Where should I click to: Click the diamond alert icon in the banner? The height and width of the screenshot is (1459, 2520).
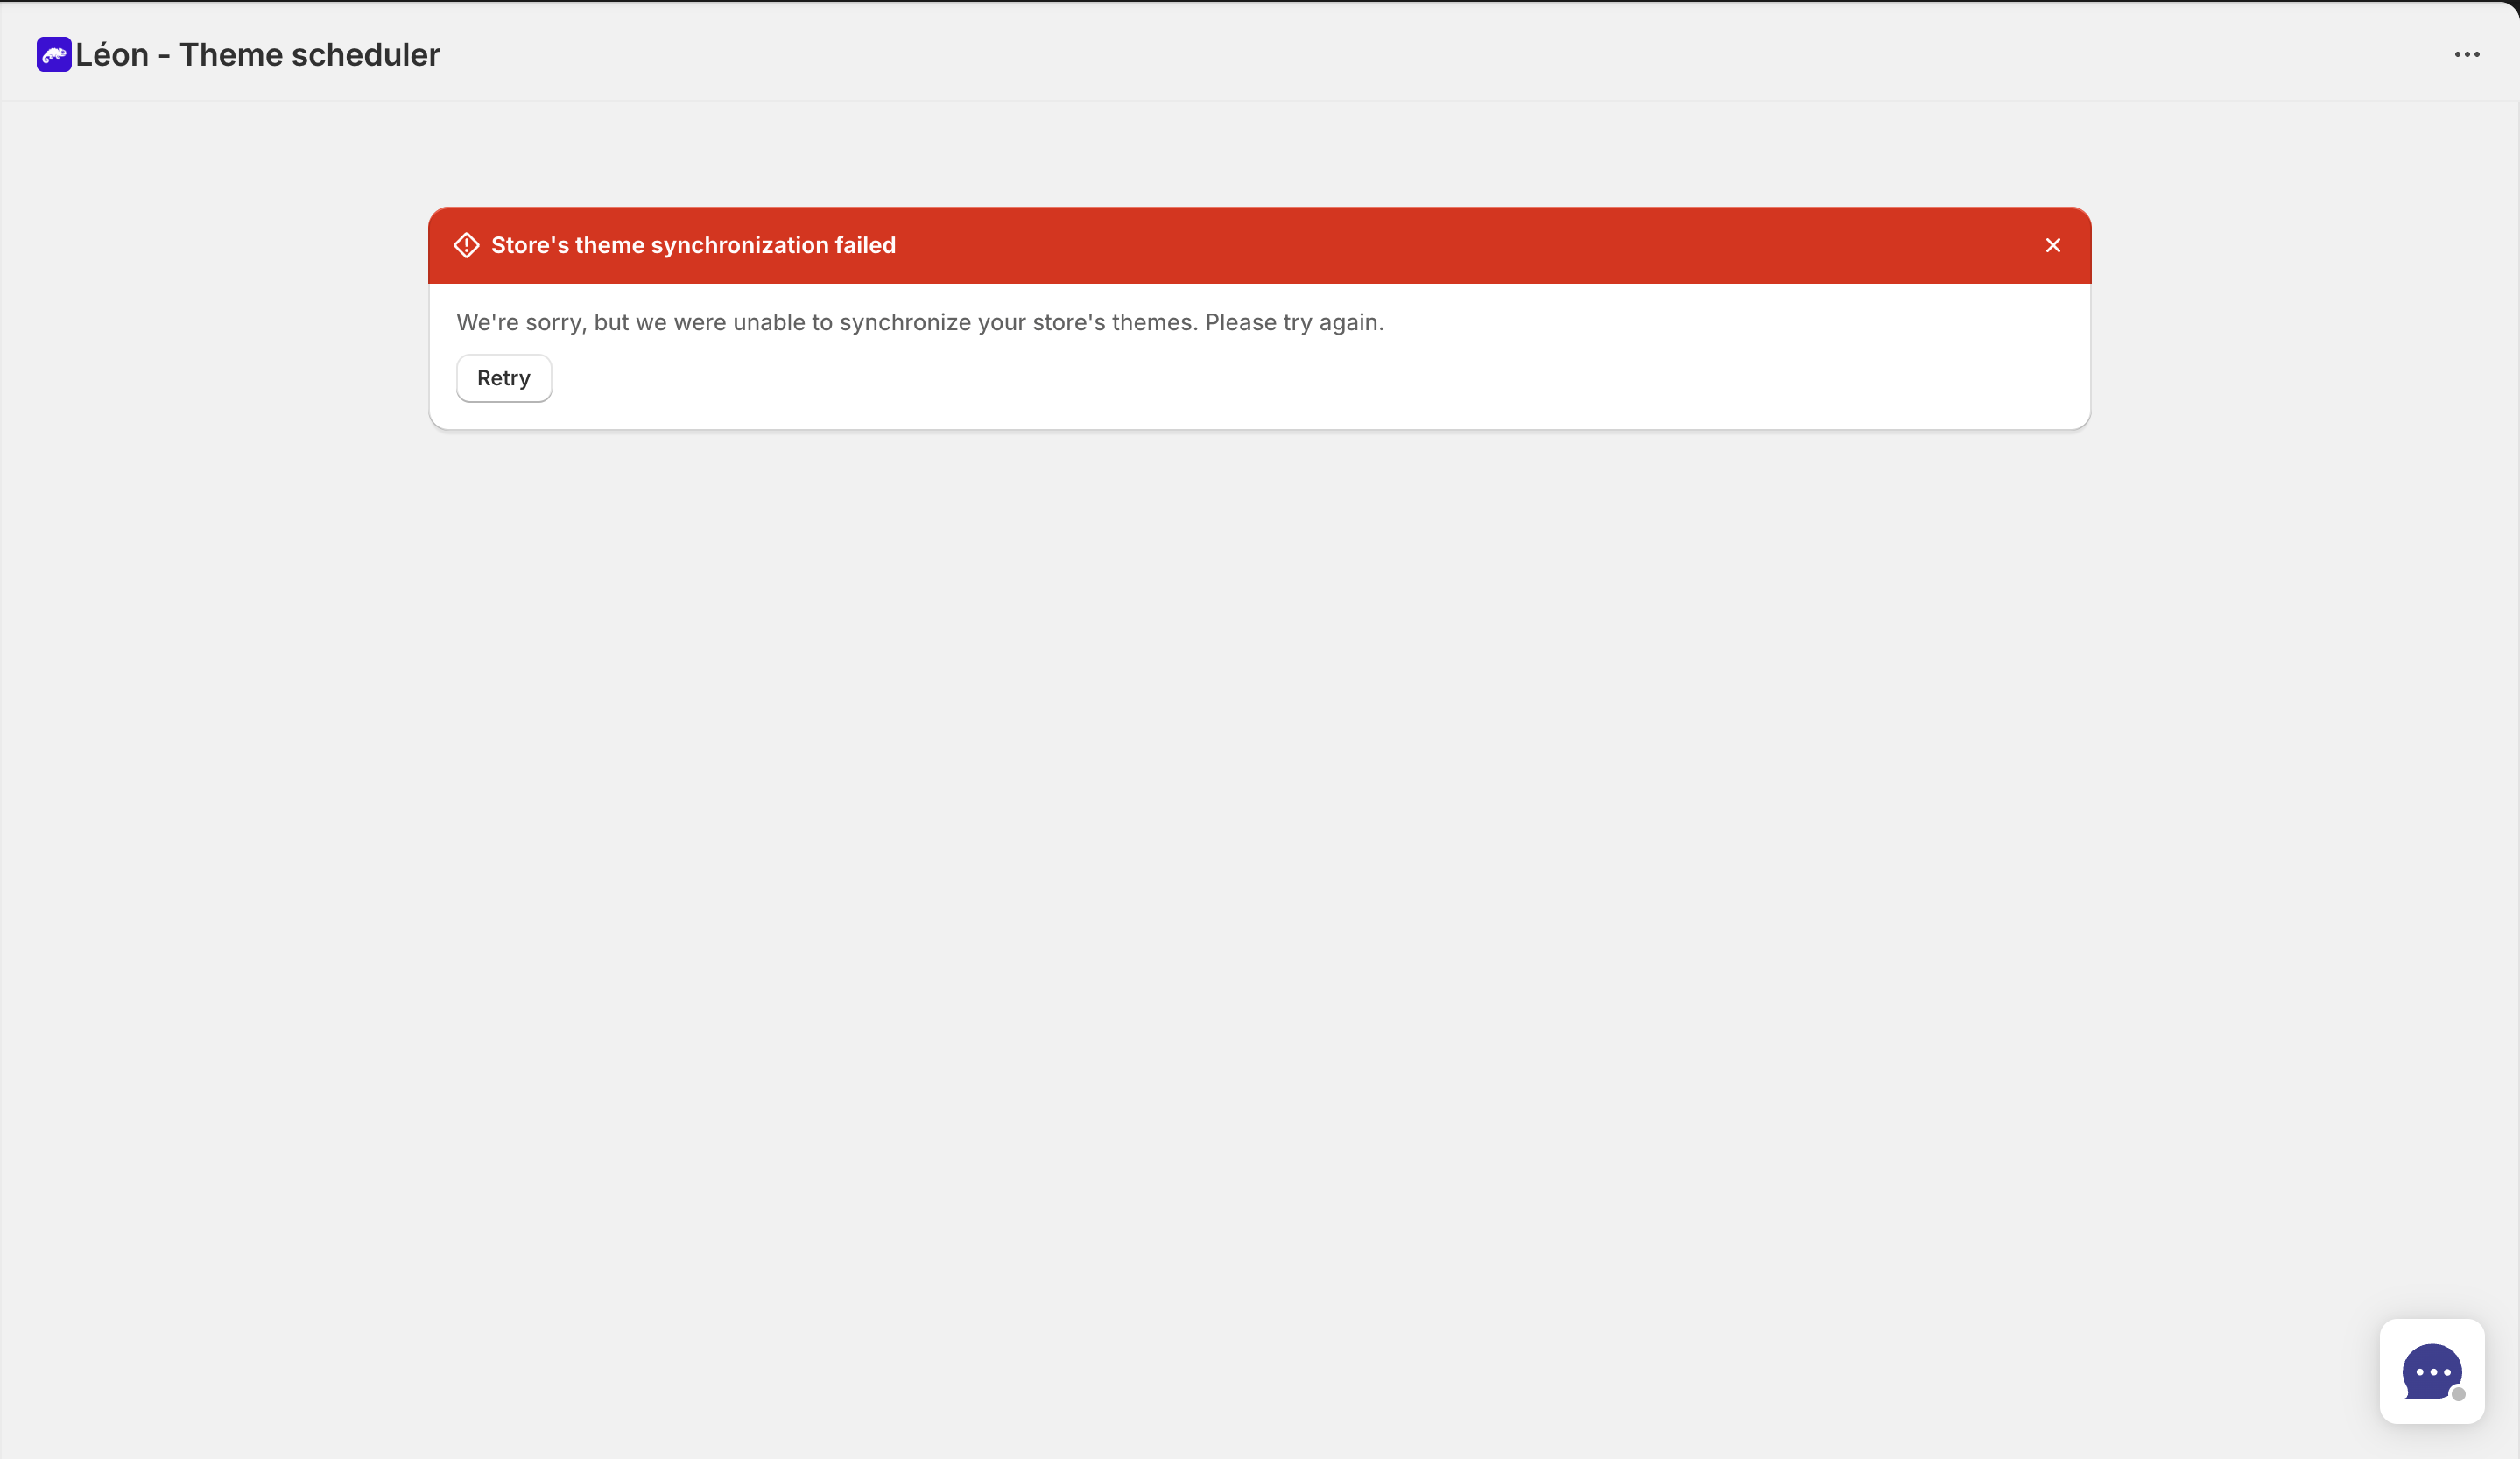pyautogui.click(x=466, y=246)
